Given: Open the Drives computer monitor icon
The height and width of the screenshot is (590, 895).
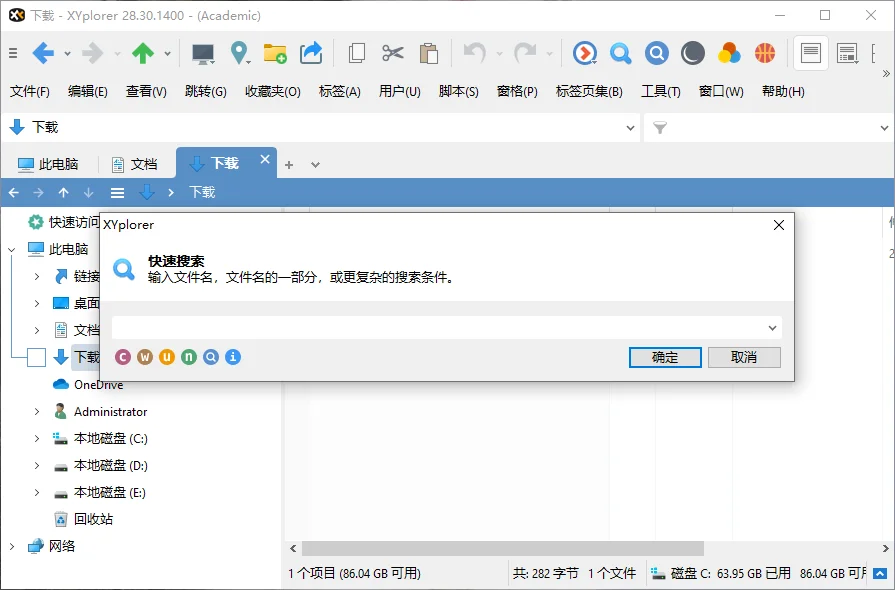Looking at the screenshot, I should pyautogui.click(x=203, y=54).
